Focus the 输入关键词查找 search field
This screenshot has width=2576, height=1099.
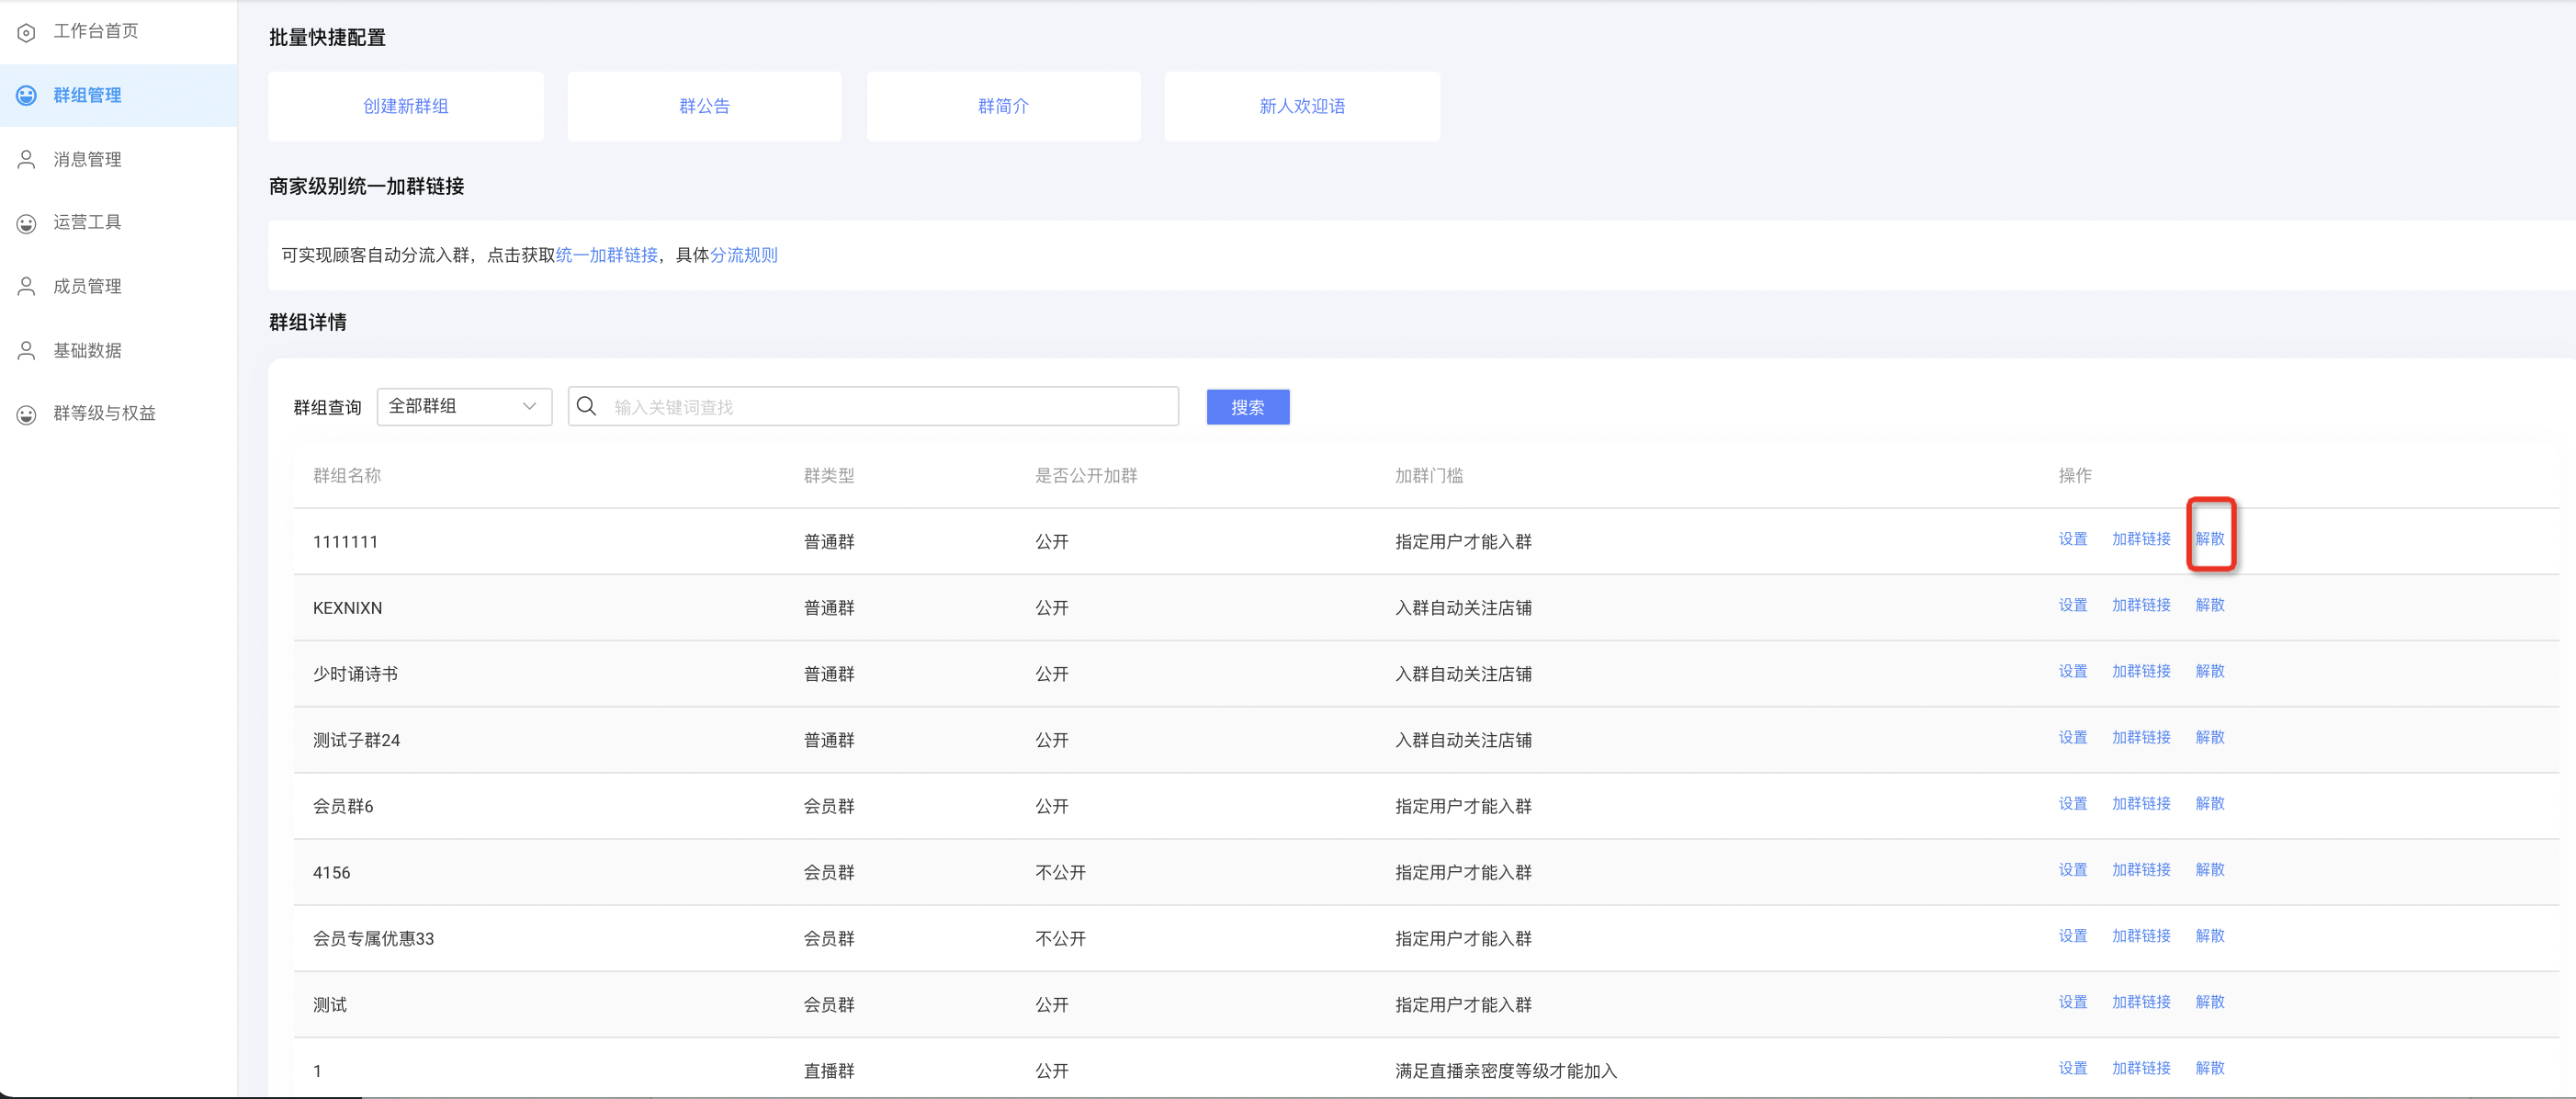[873, 406]
